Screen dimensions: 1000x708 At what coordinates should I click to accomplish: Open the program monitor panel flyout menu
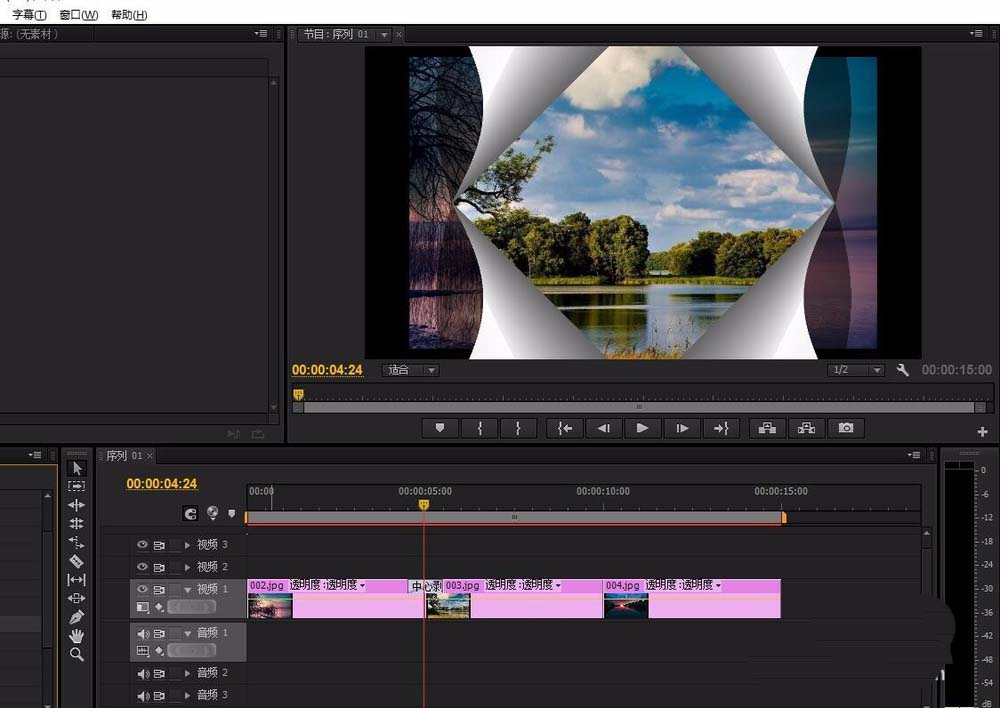click(976, 34)
